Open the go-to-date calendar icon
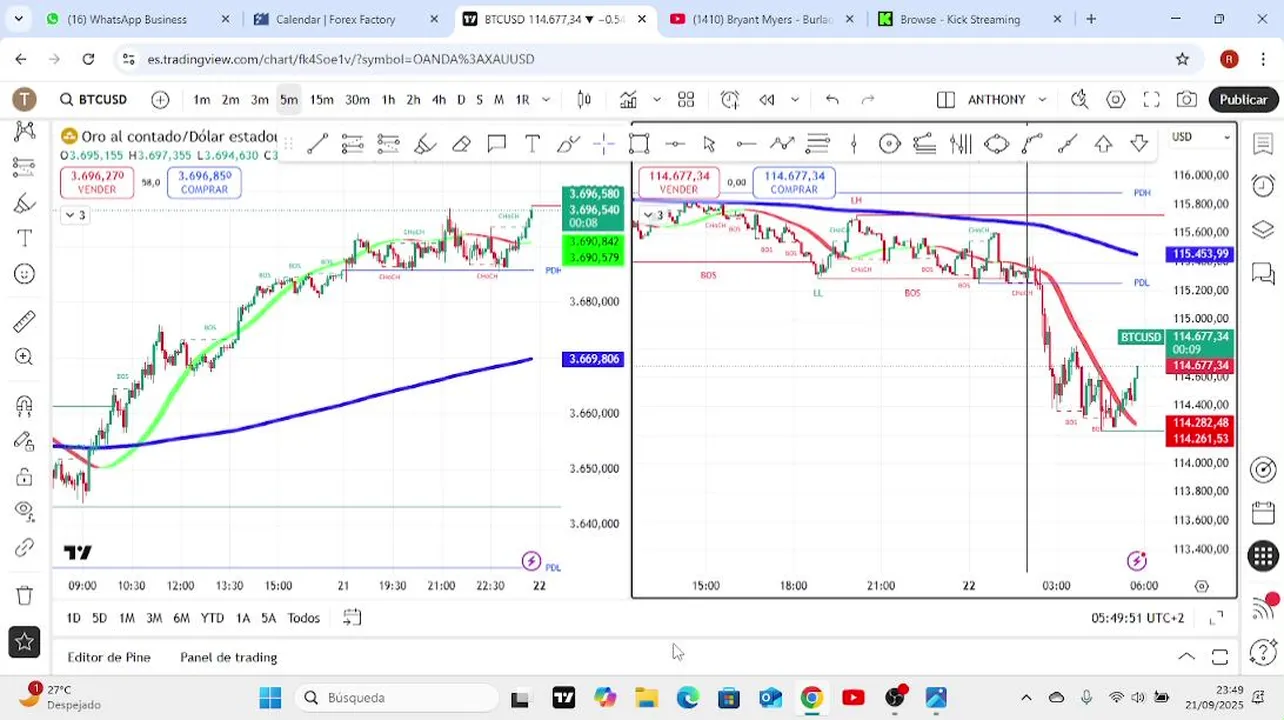This screenshot has height=720, width=1284. [x=351, y=618]
